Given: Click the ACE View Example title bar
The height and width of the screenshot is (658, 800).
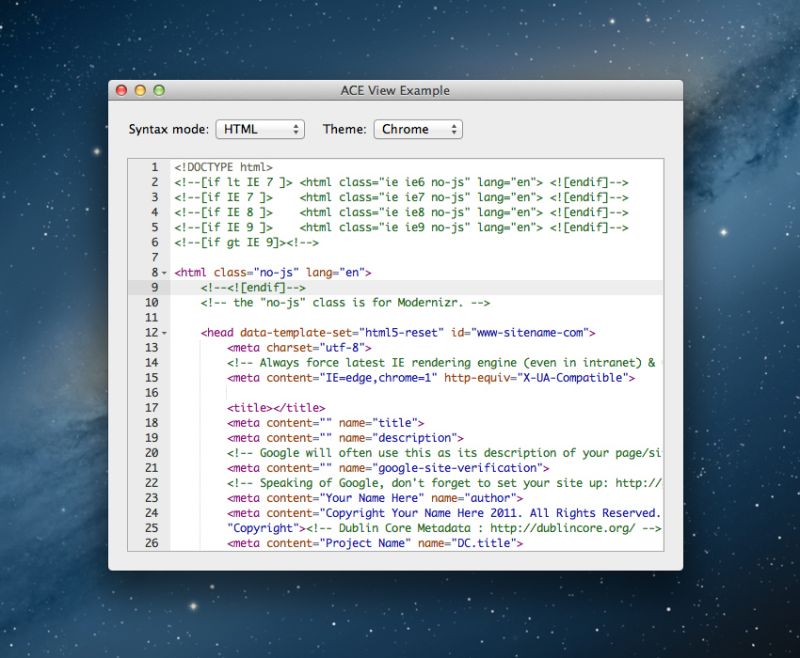Looking at the screenshot, I should point(395,90).
